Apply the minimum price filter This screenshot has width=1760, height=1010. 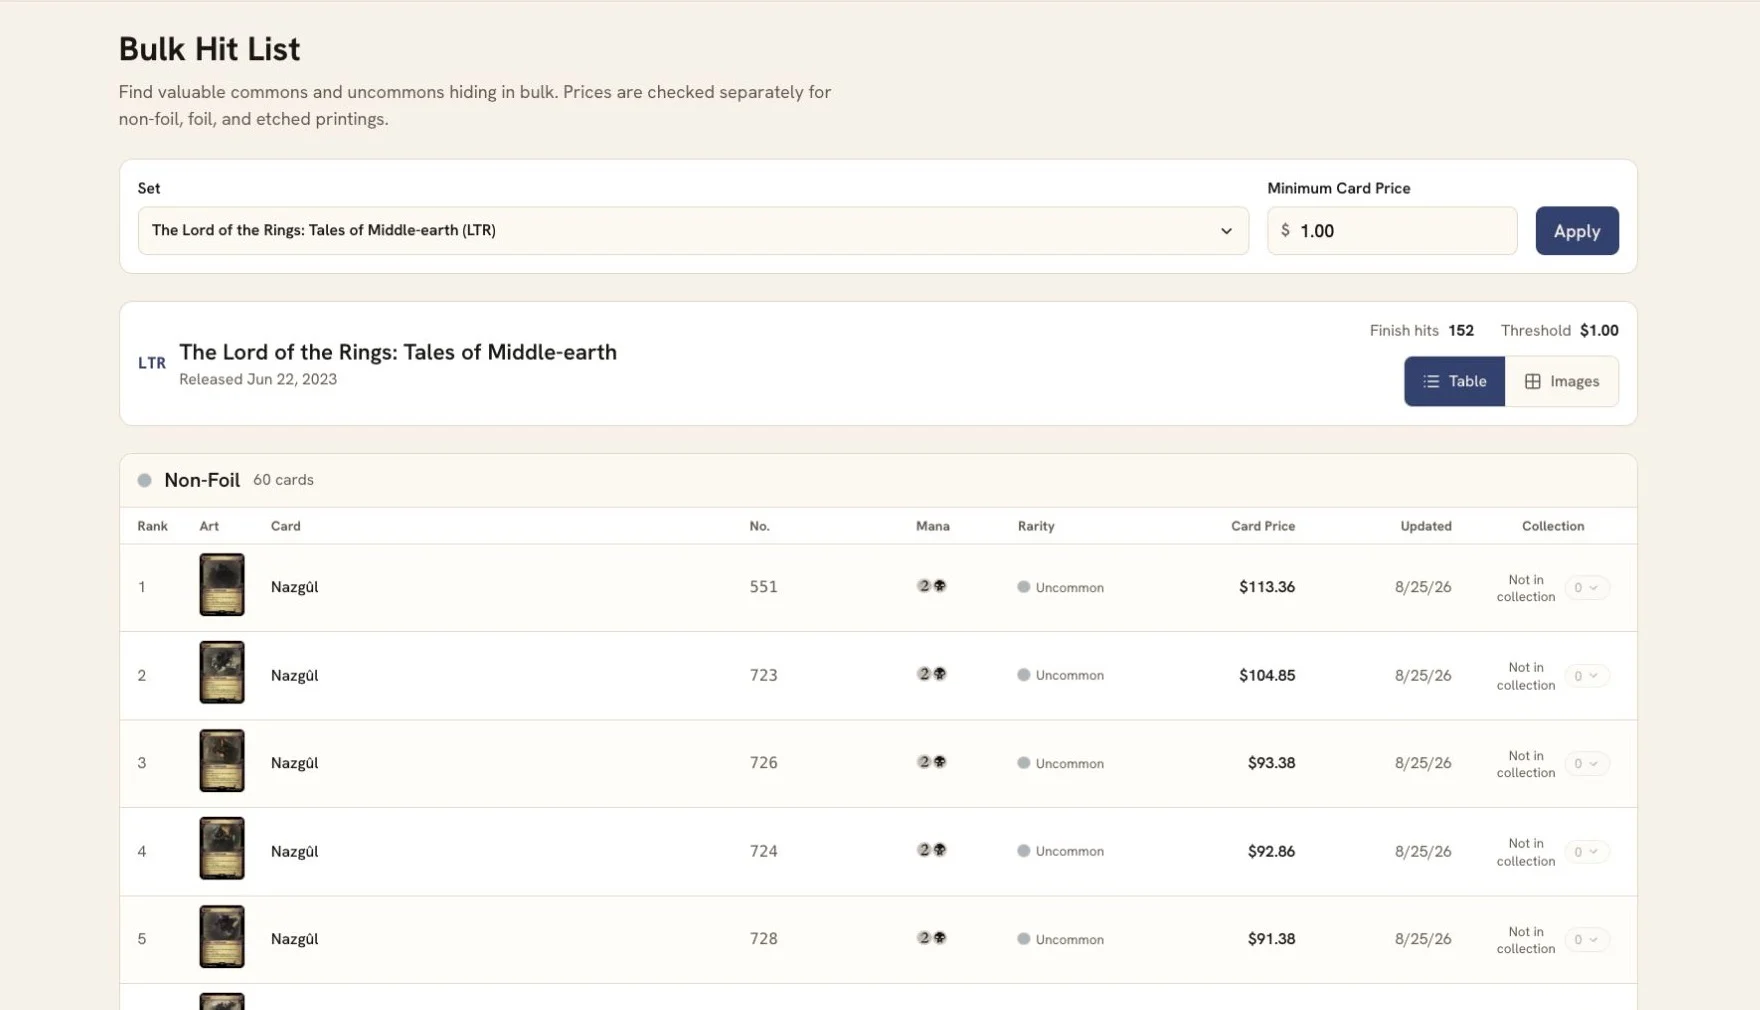1577,230
